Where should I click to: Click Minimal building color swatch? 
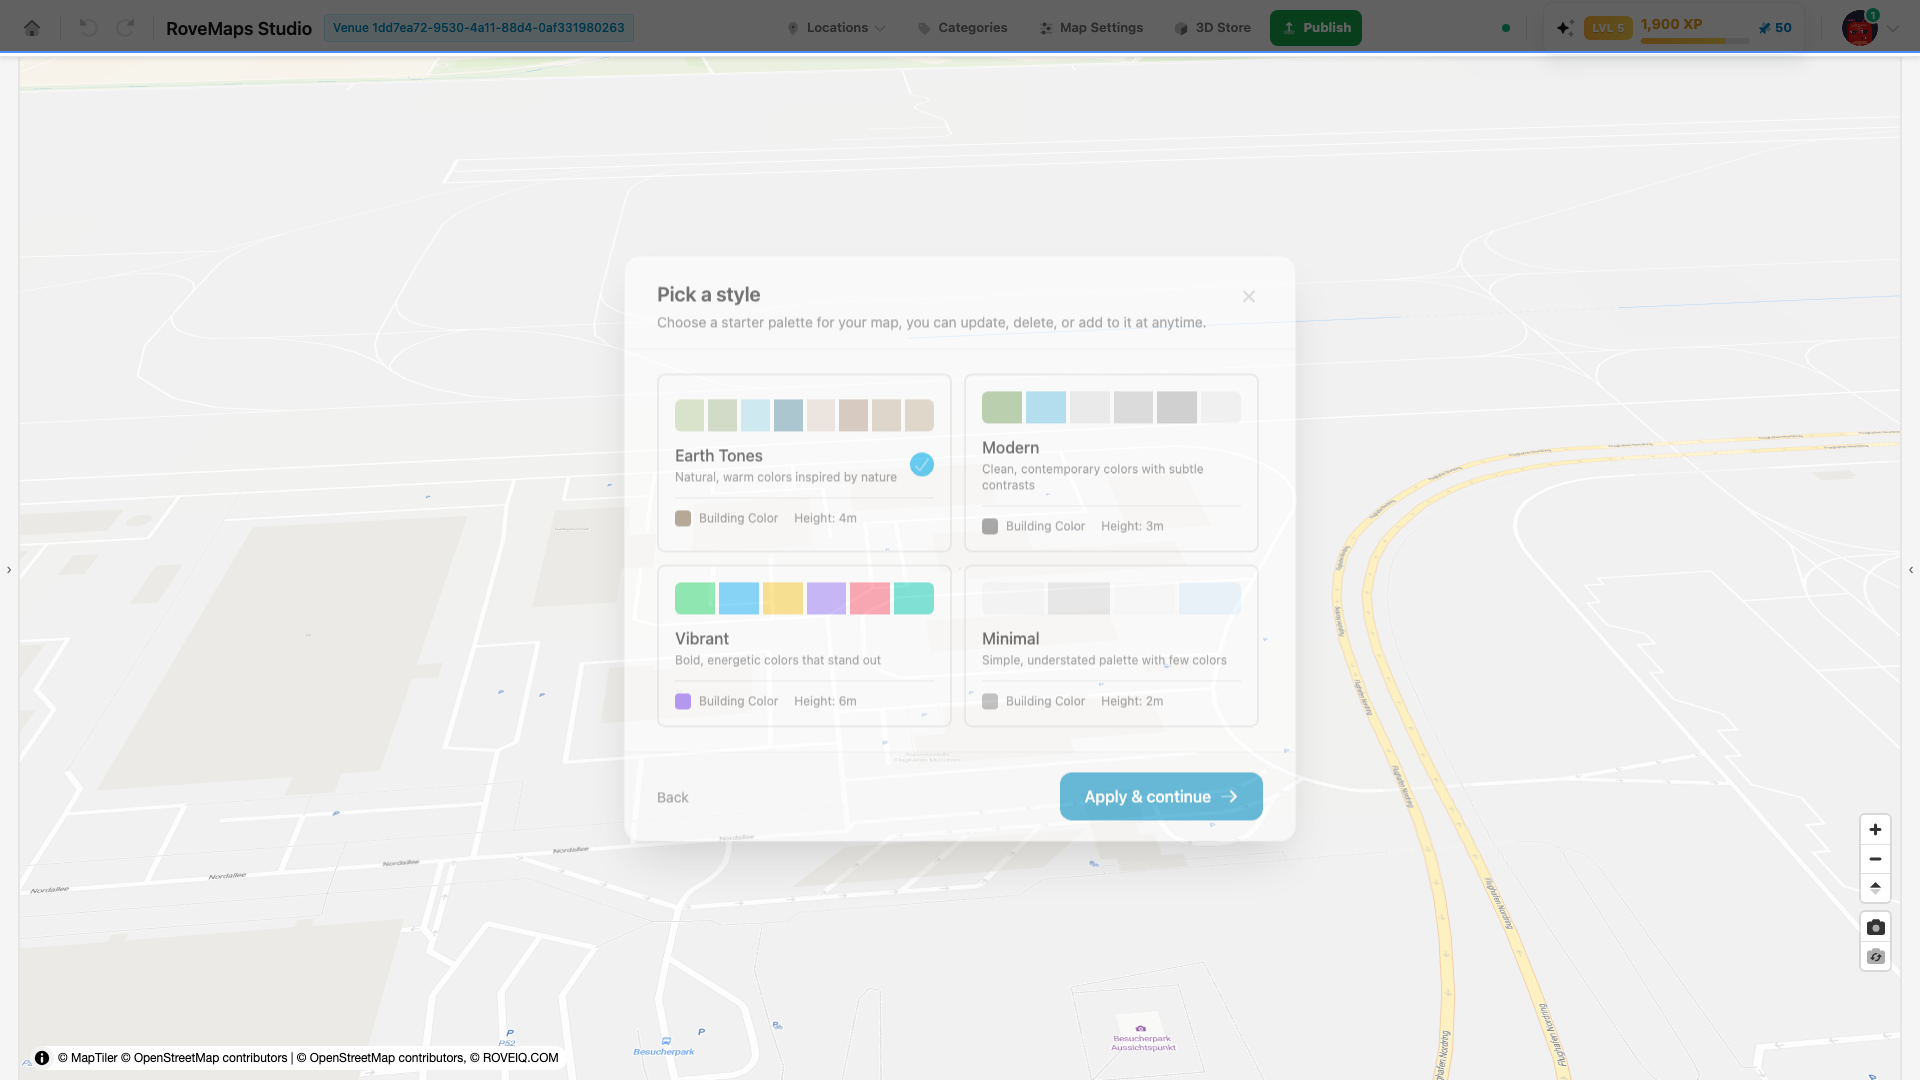pyautogui.click(x=990, y=701)
